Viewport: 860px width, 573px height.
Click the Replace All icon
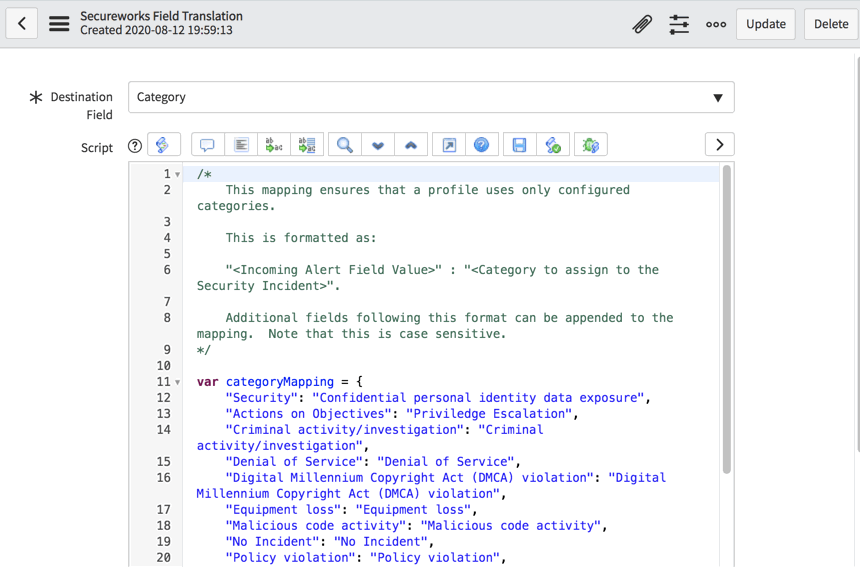point(307,145)
